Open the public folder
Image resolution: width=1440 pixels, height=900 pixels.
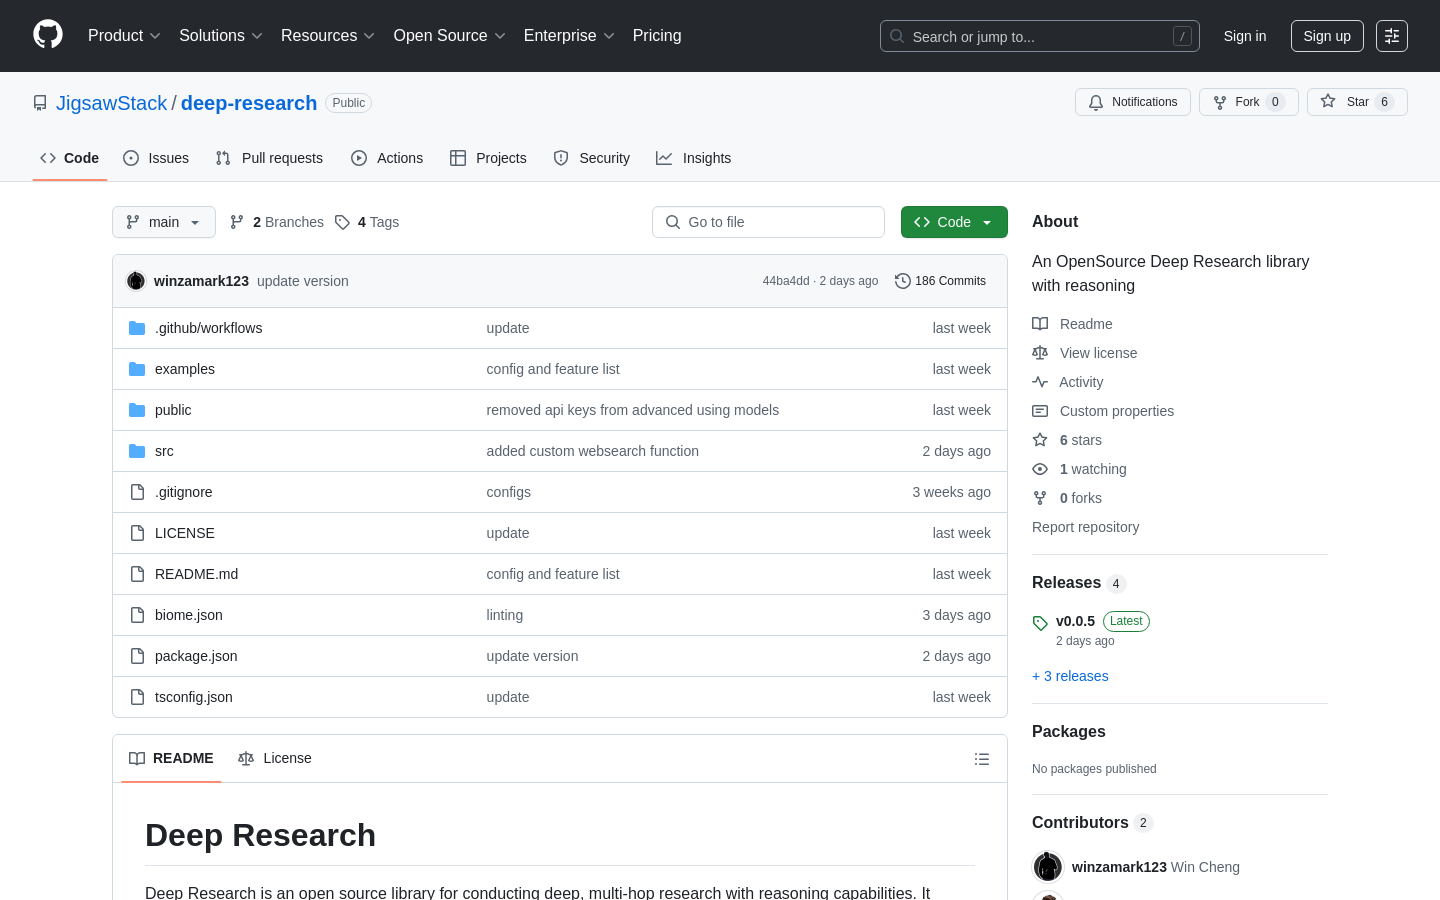(x=173, y=410)
